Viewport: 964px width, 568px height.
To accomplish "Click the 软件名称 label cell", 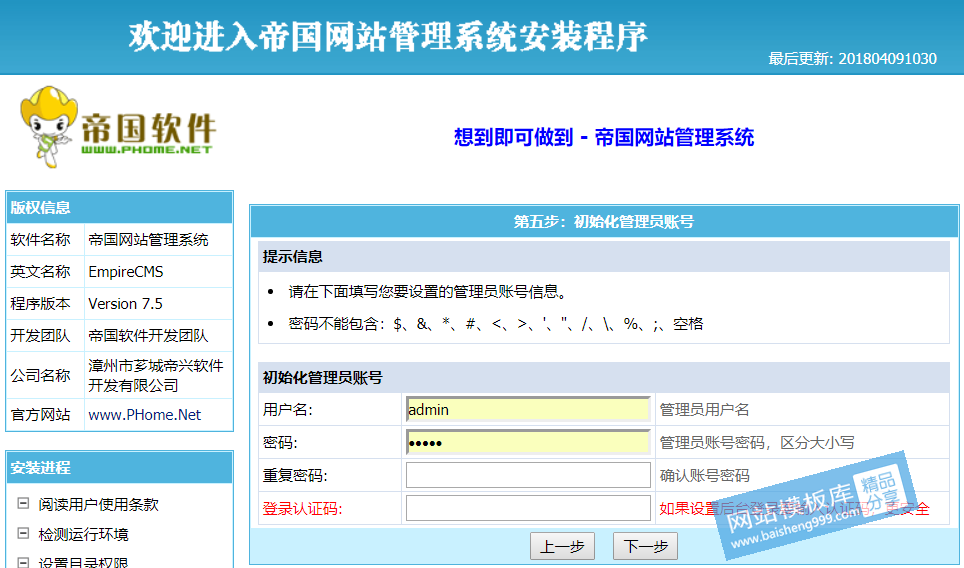I will pyautogui.click(x=45, y=240).
